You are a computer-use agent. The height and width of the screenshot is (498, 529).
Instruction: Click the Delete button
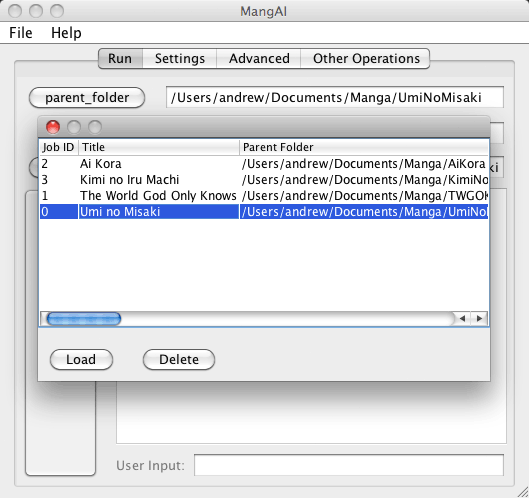click(179, 359)
